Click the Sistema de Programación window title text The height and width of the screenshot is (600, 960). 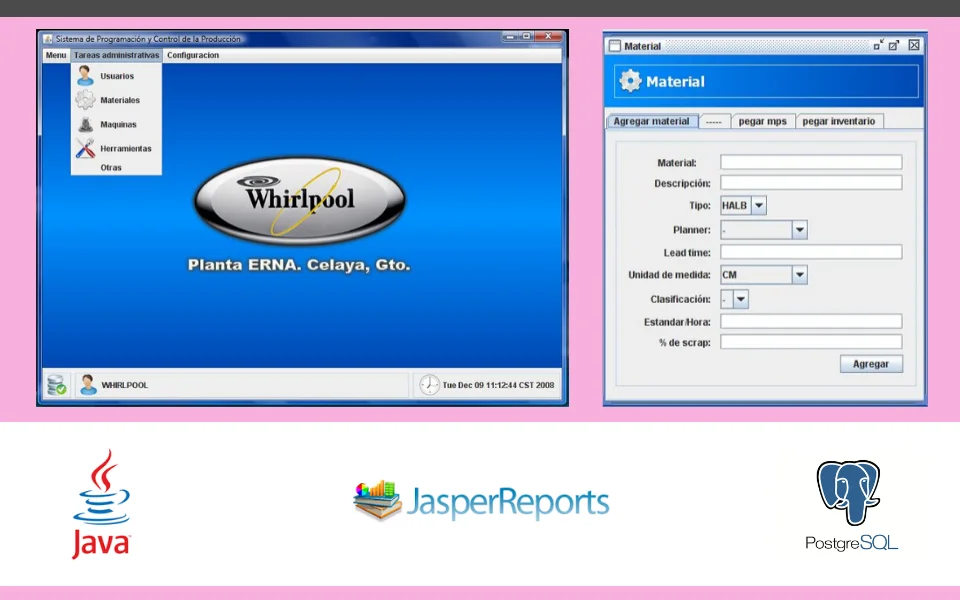[148, 39]
